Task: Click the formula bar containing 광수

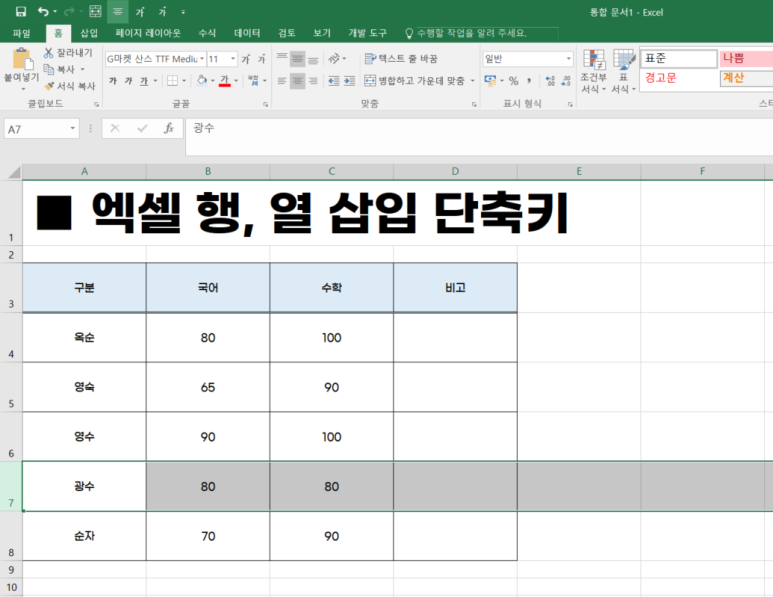Action: pyautogui.click(x=479, y=137)
